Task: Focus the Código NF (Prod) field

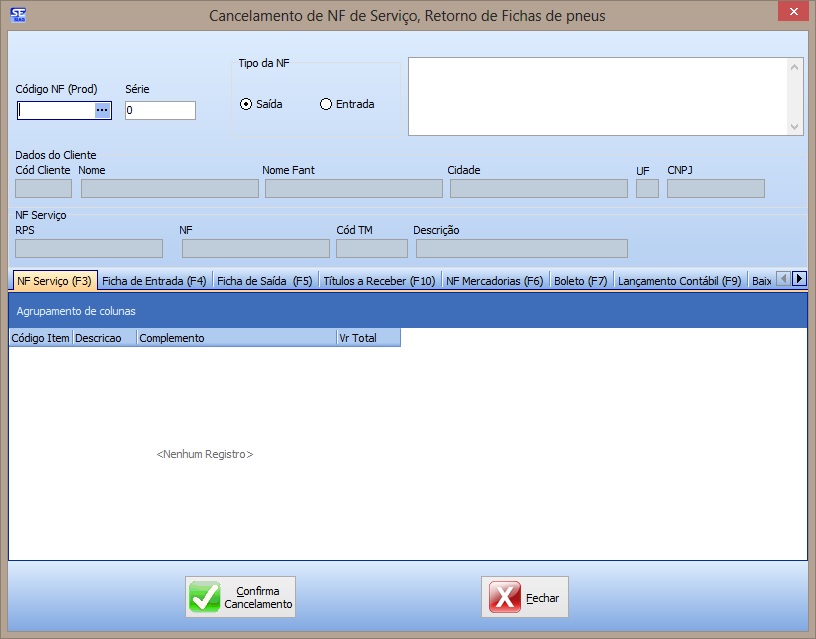Action: point(56,111)
